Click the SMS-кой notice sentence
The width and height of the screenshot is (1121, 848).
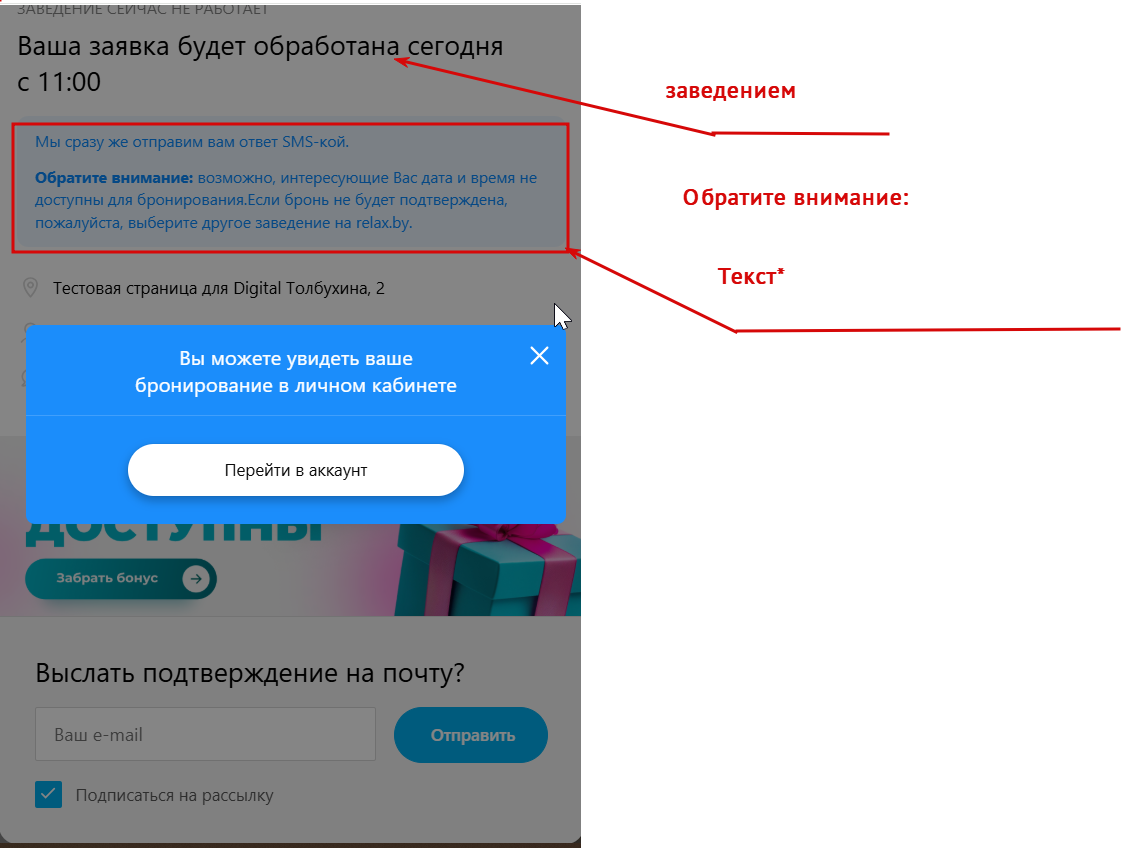(192, 142)
